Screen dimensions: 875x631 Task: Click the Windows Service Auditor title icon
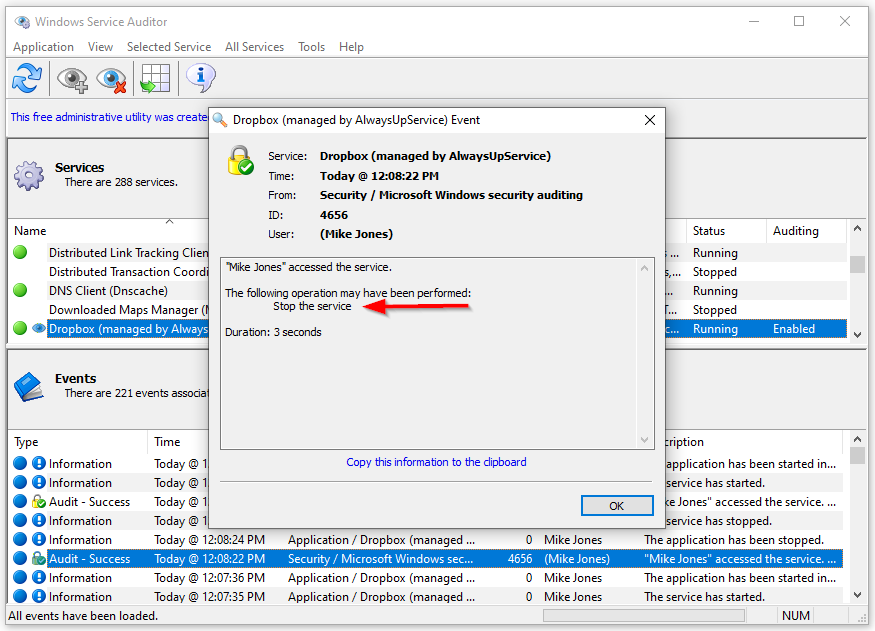click(22, 22)
